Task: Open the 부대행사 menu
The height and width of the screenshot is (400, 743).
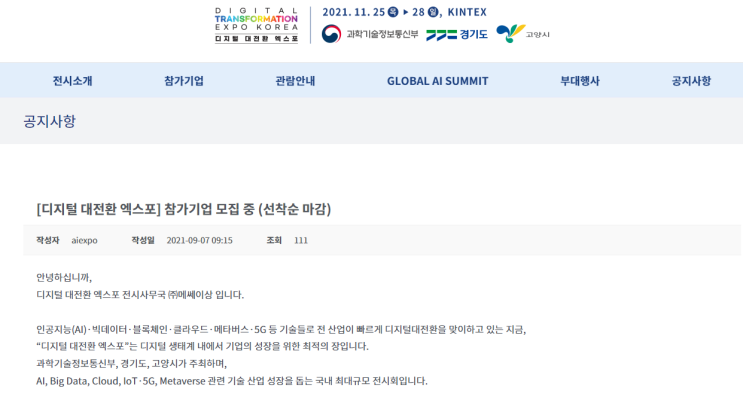Action: tap(580, 81)
